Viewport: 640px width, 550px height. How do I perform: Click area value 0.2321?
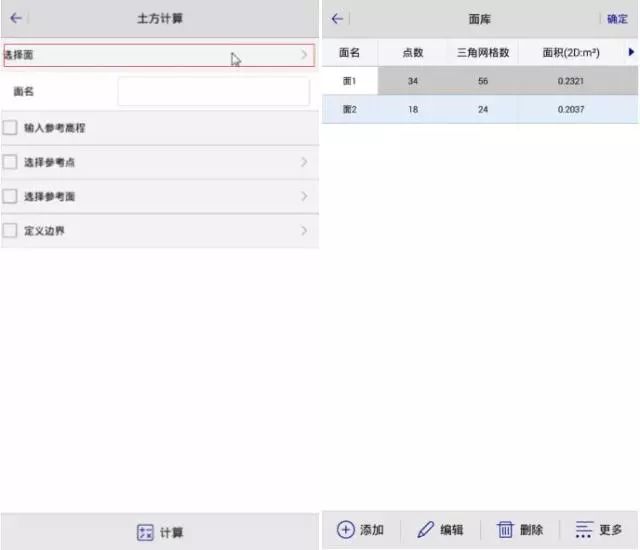pyautogui.click(x=571, y=81)
